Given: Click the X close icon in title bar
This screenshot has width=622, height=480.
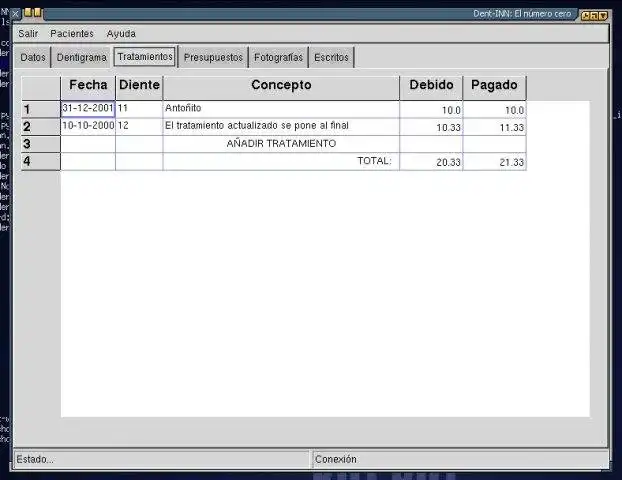Looking at the screenshot, I should (x=15, y=14).
